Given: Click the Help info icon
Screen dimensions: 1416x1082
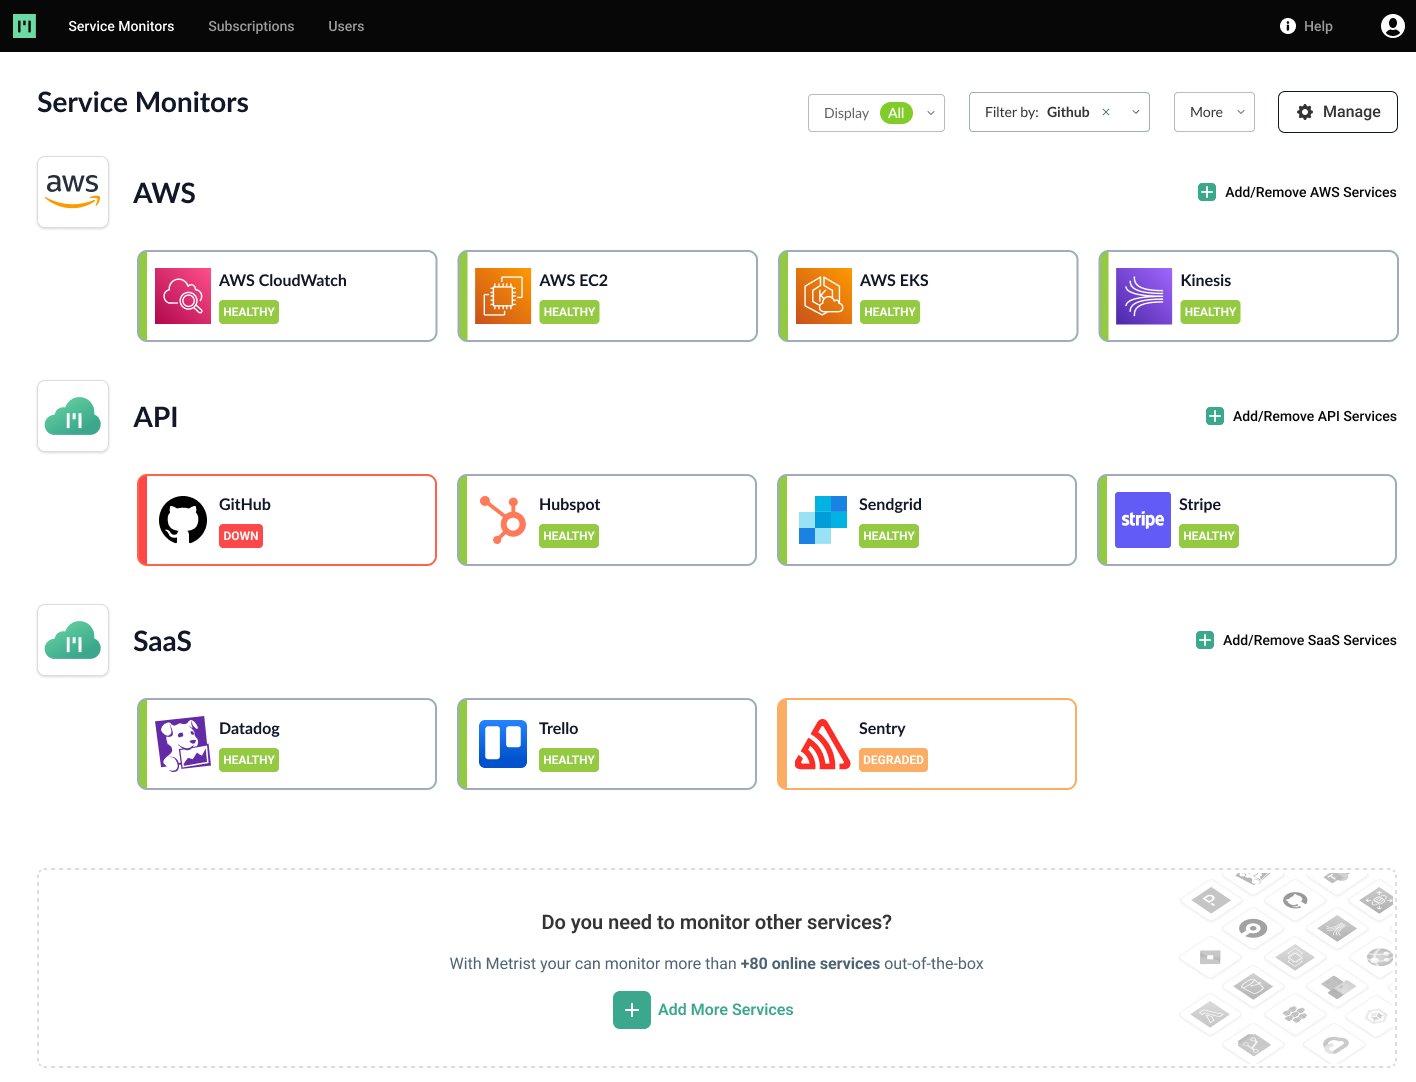Looking at the screenshot, I should (x=1288, y=26).
